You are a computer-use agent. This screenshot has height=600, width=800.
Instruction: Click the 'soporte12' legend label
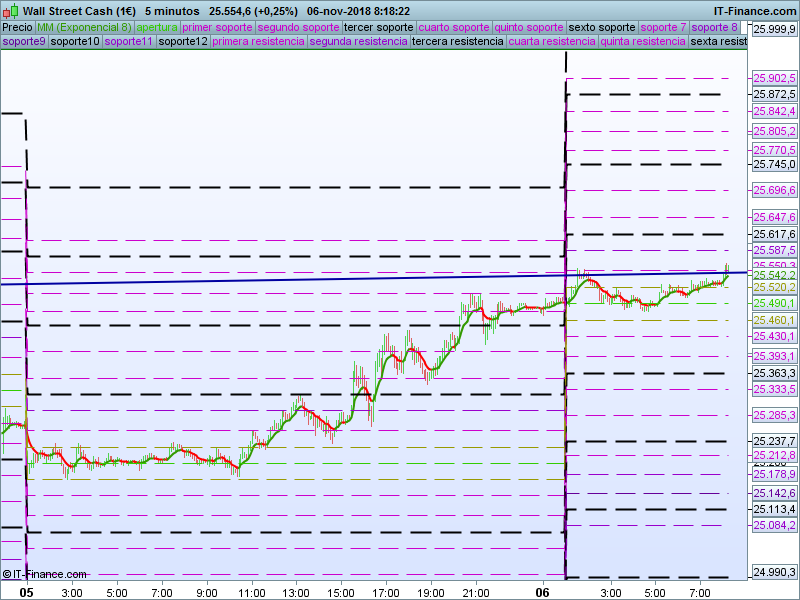(183, 42)
